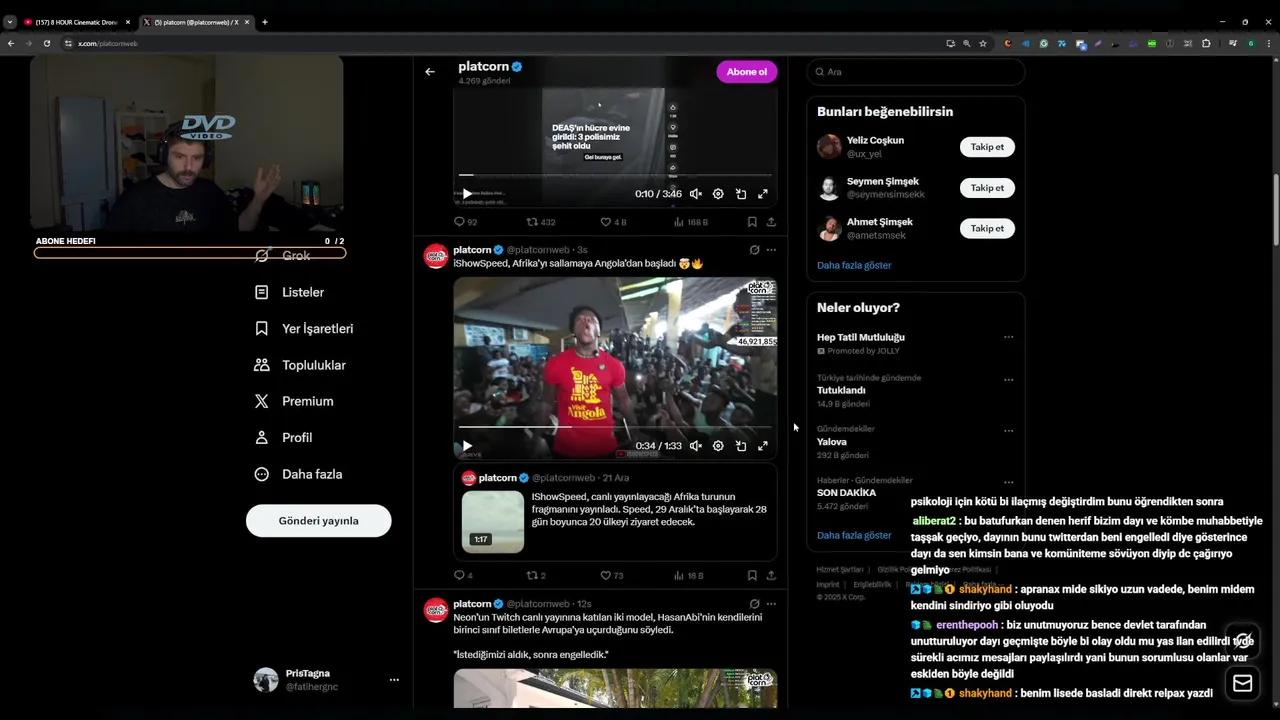Expand Daha fazla in the sidebar

tap(298, 474)
